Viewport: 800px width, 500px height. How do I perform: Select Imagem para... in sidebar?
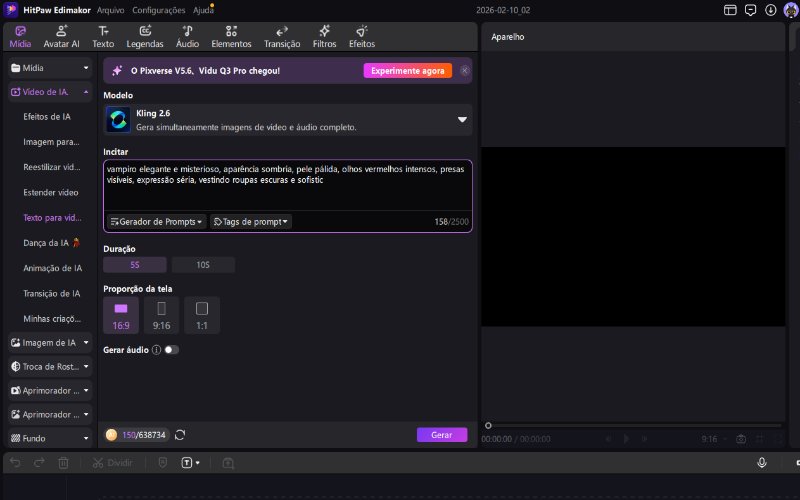[51, 142]
